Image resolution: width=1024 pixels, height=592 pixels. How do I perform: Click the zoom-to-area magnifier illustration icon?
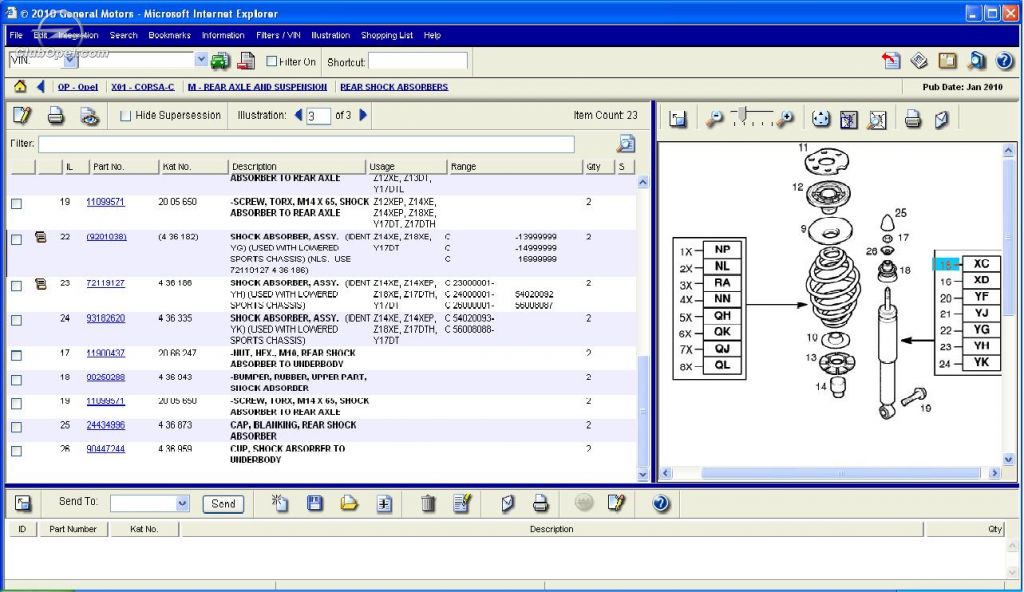(877, 119)
